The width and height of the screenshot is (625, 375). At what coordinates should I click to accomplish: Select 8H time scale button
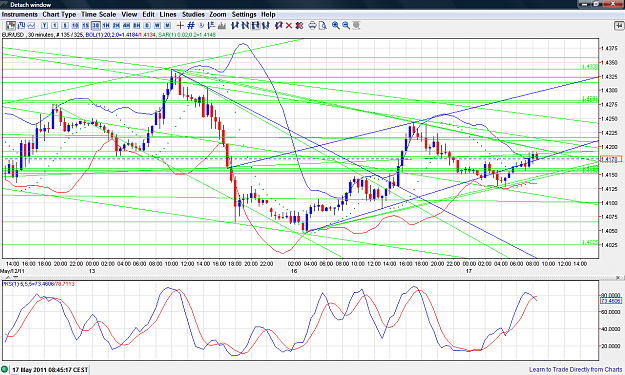(x=137, y=26)
